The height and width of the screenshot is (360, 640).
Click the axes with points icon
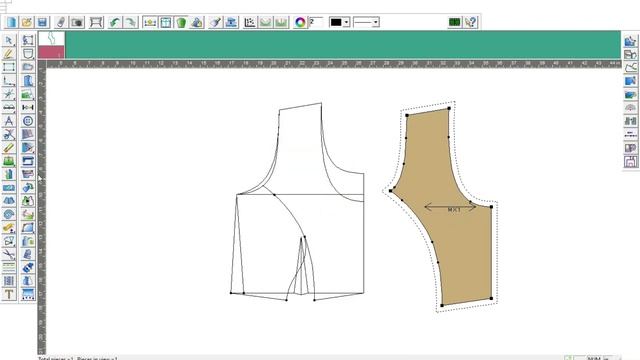pyautogui.click(x=250, y=22)
